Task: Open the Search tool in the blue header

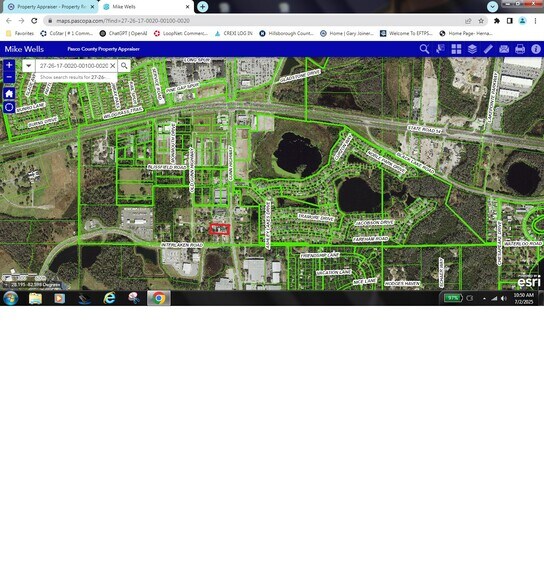Action: point(424,49)
